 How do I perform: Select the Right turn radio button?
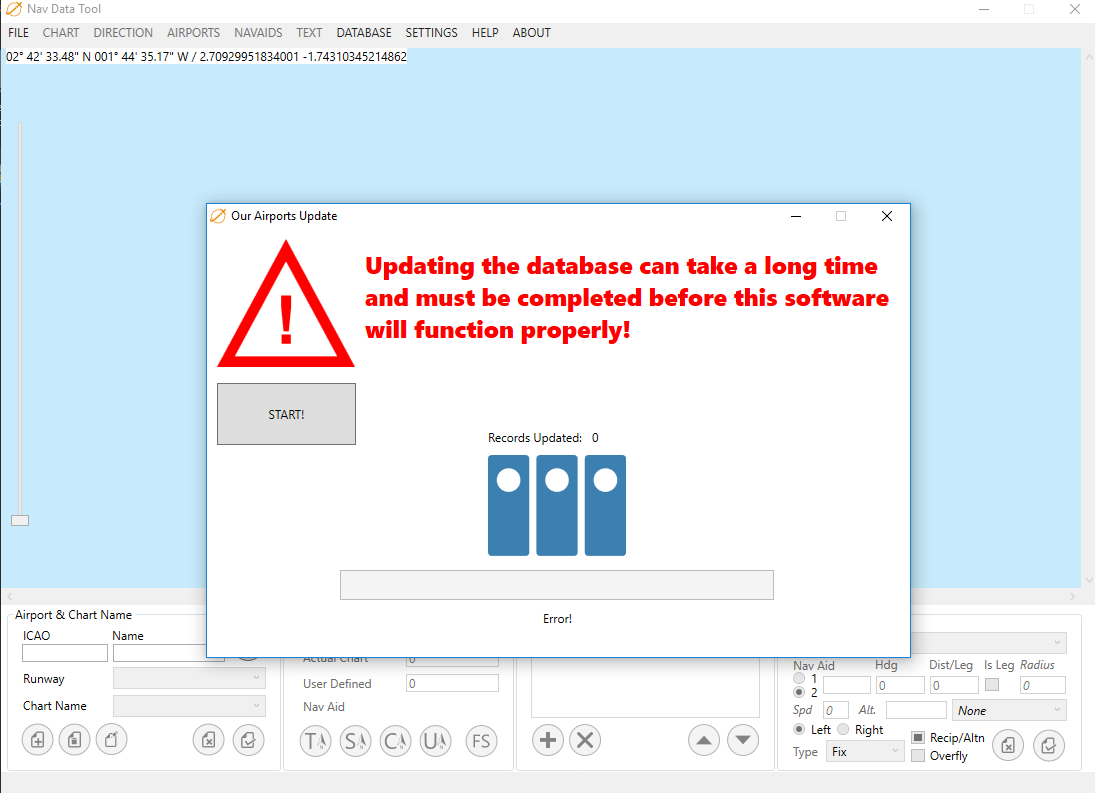pyautogui.click(x=844, y=730)
